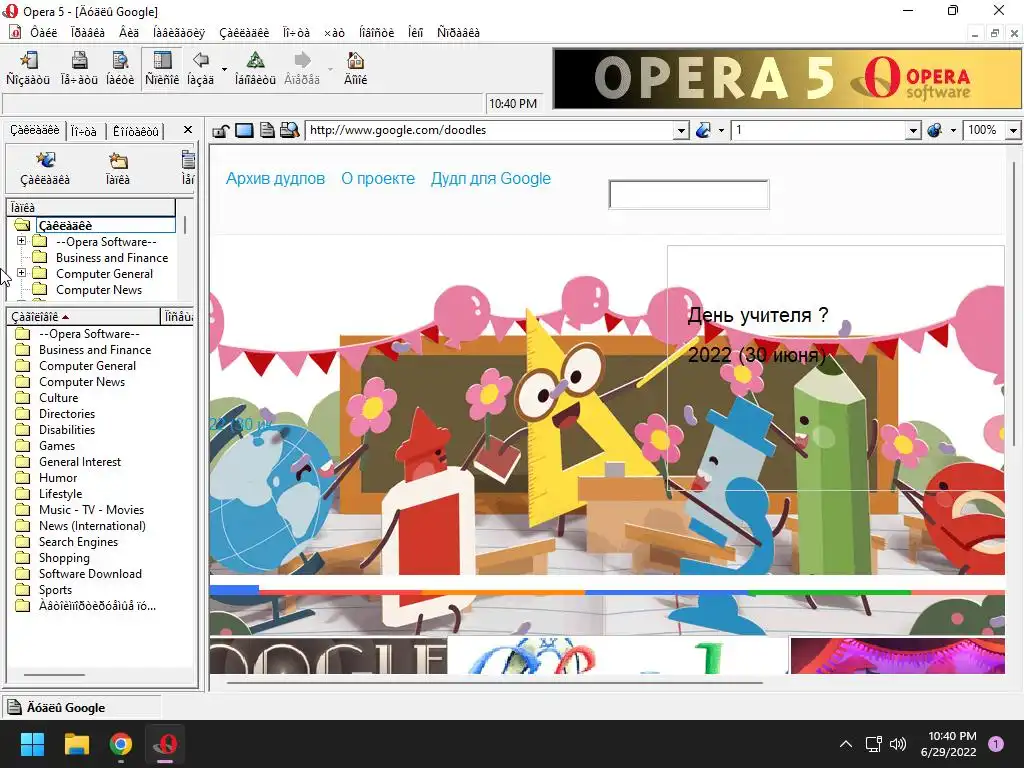Viewport: 1024px width, 768px height.
Task: Close the hotlist panel with X button
Action: click(x=187, y=129)
